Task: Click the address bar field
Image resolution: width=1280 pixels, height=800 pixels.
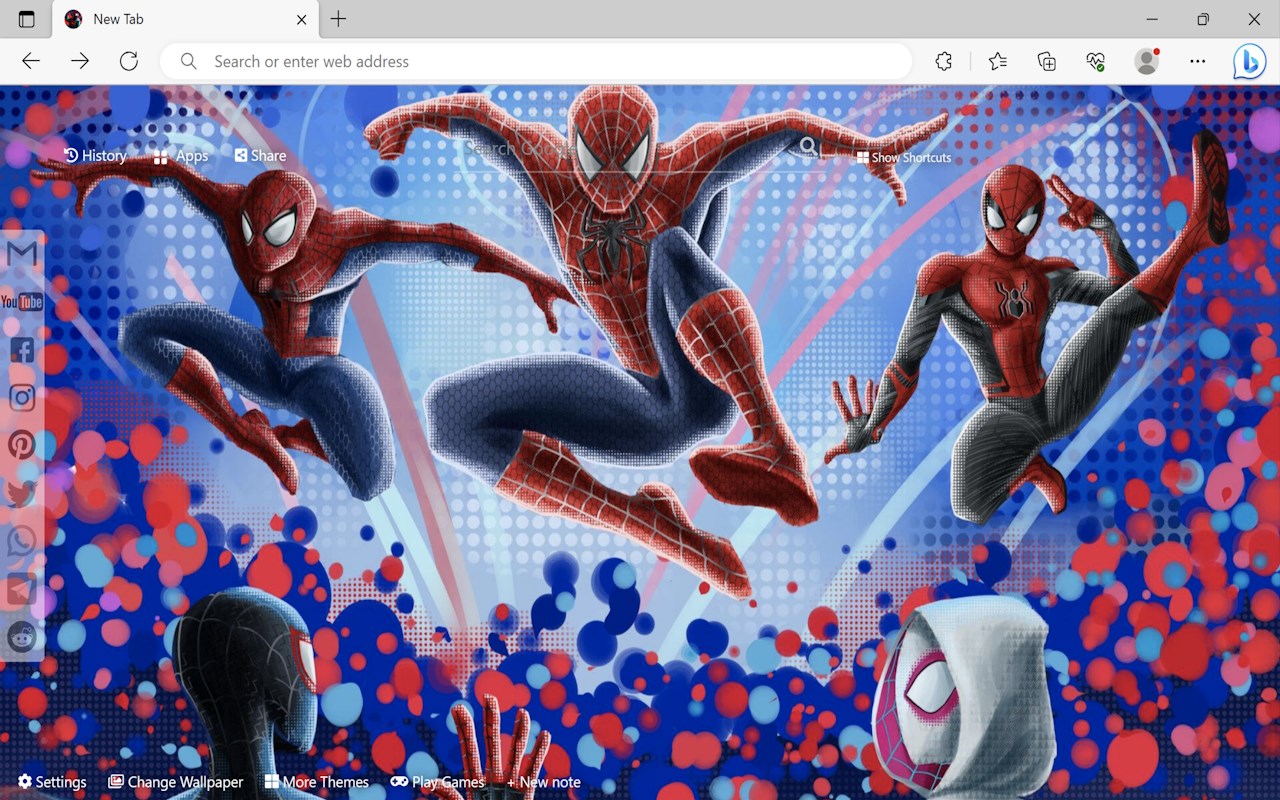Action: click(537, 61)
